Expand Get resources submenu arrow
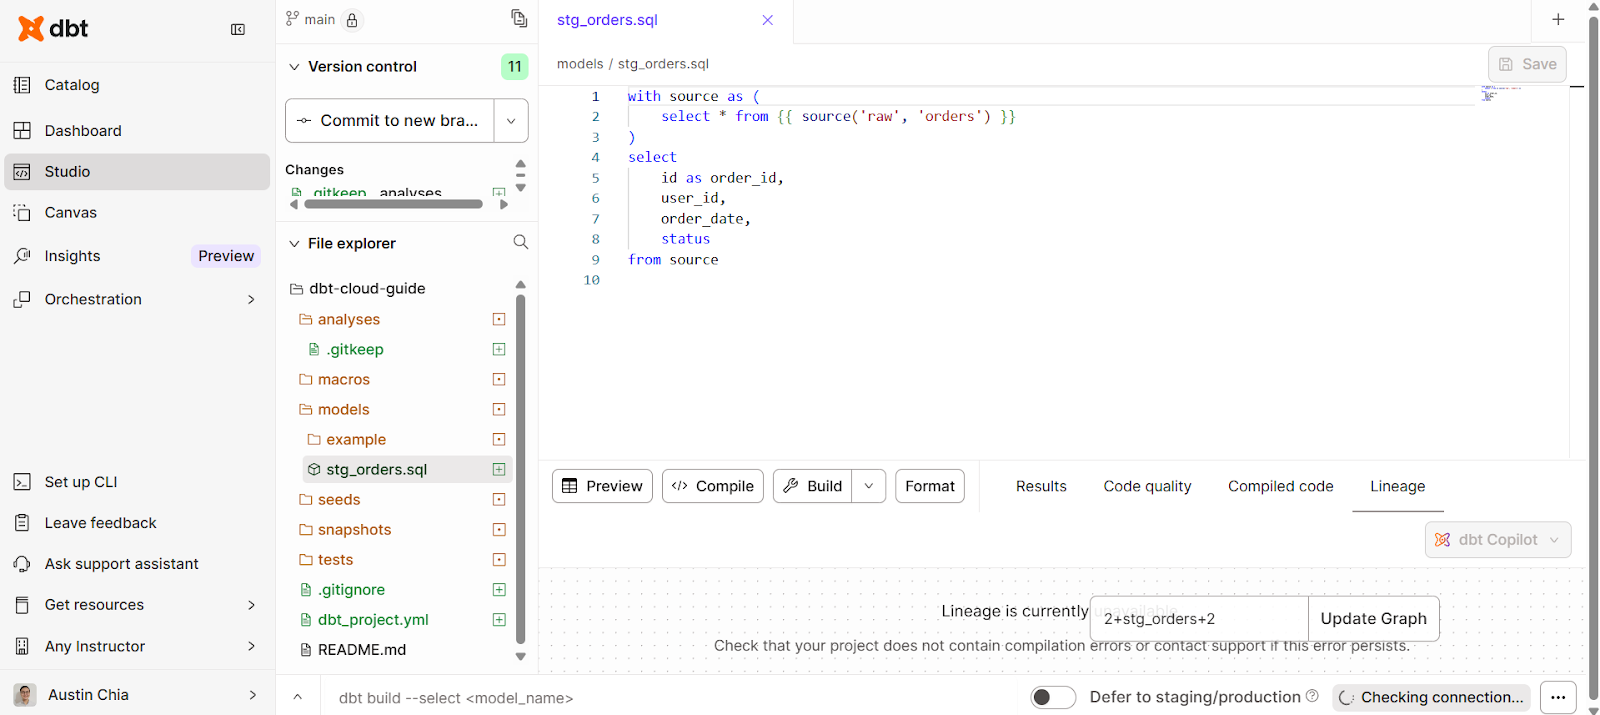 (251, 605)
